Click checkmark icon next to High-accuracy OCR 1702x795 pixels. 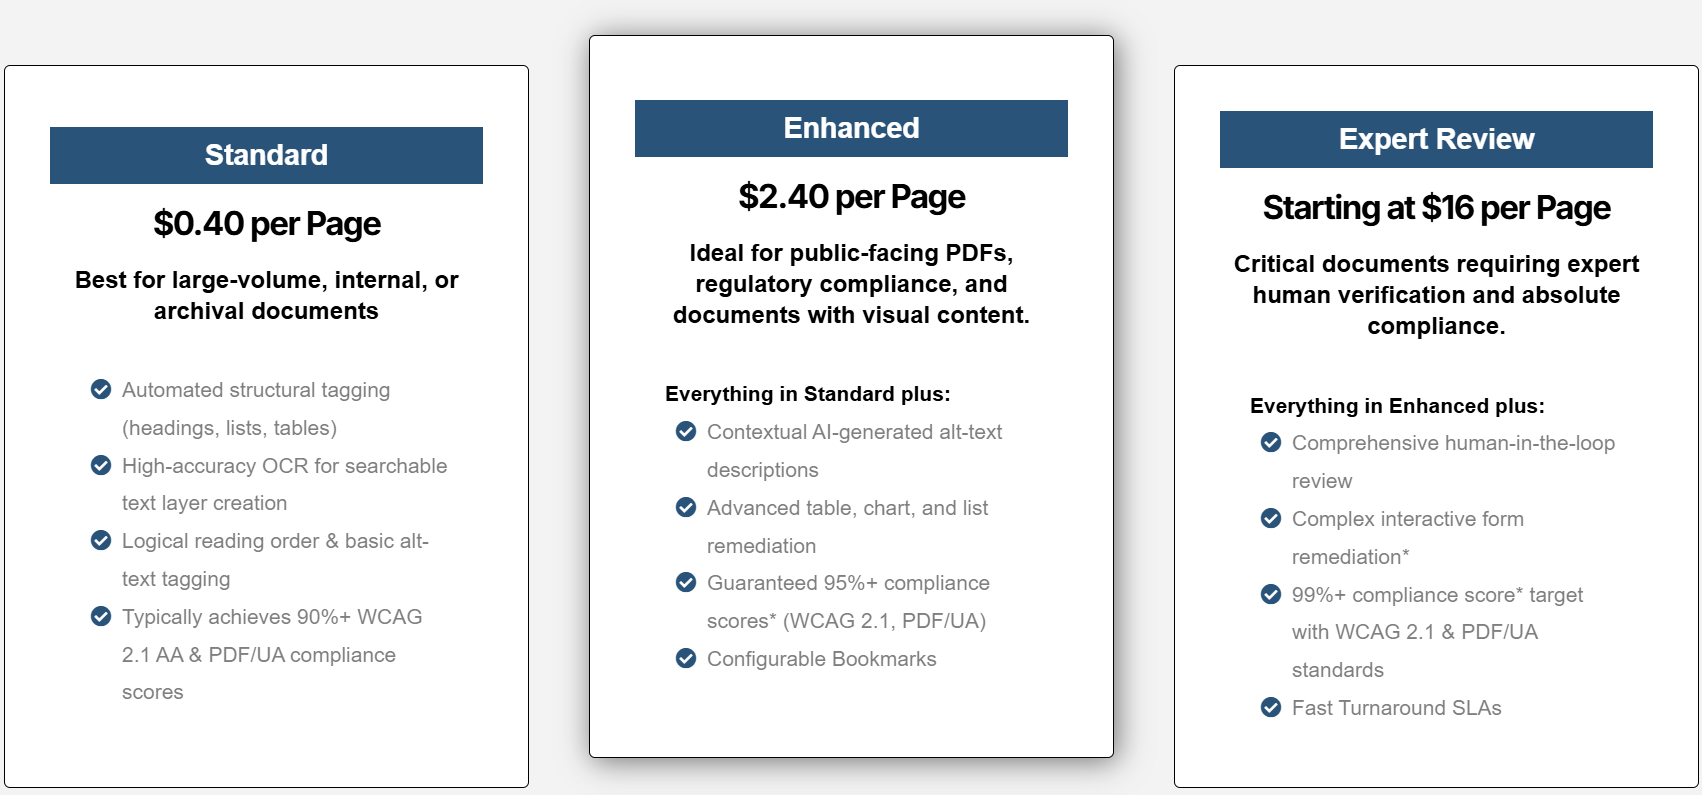coord(101,465)
